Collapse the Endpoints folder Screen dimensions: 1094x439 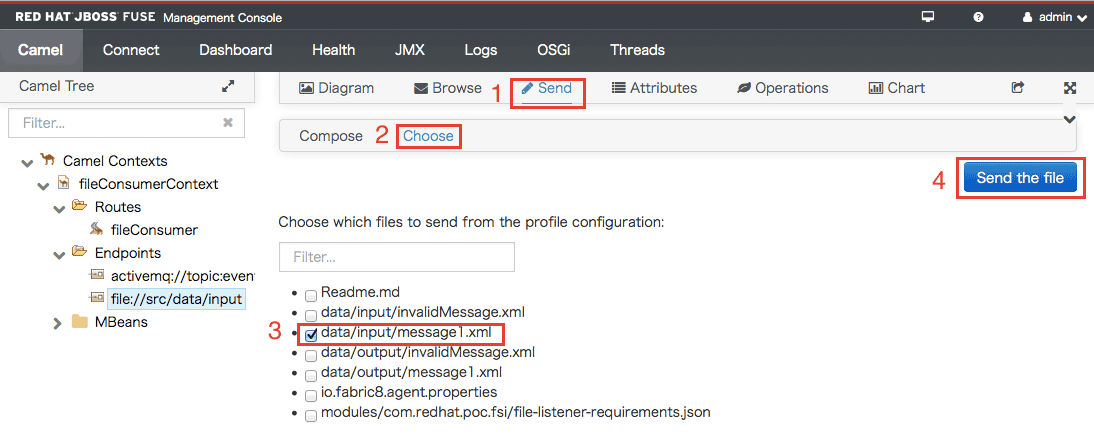[60, 255]
